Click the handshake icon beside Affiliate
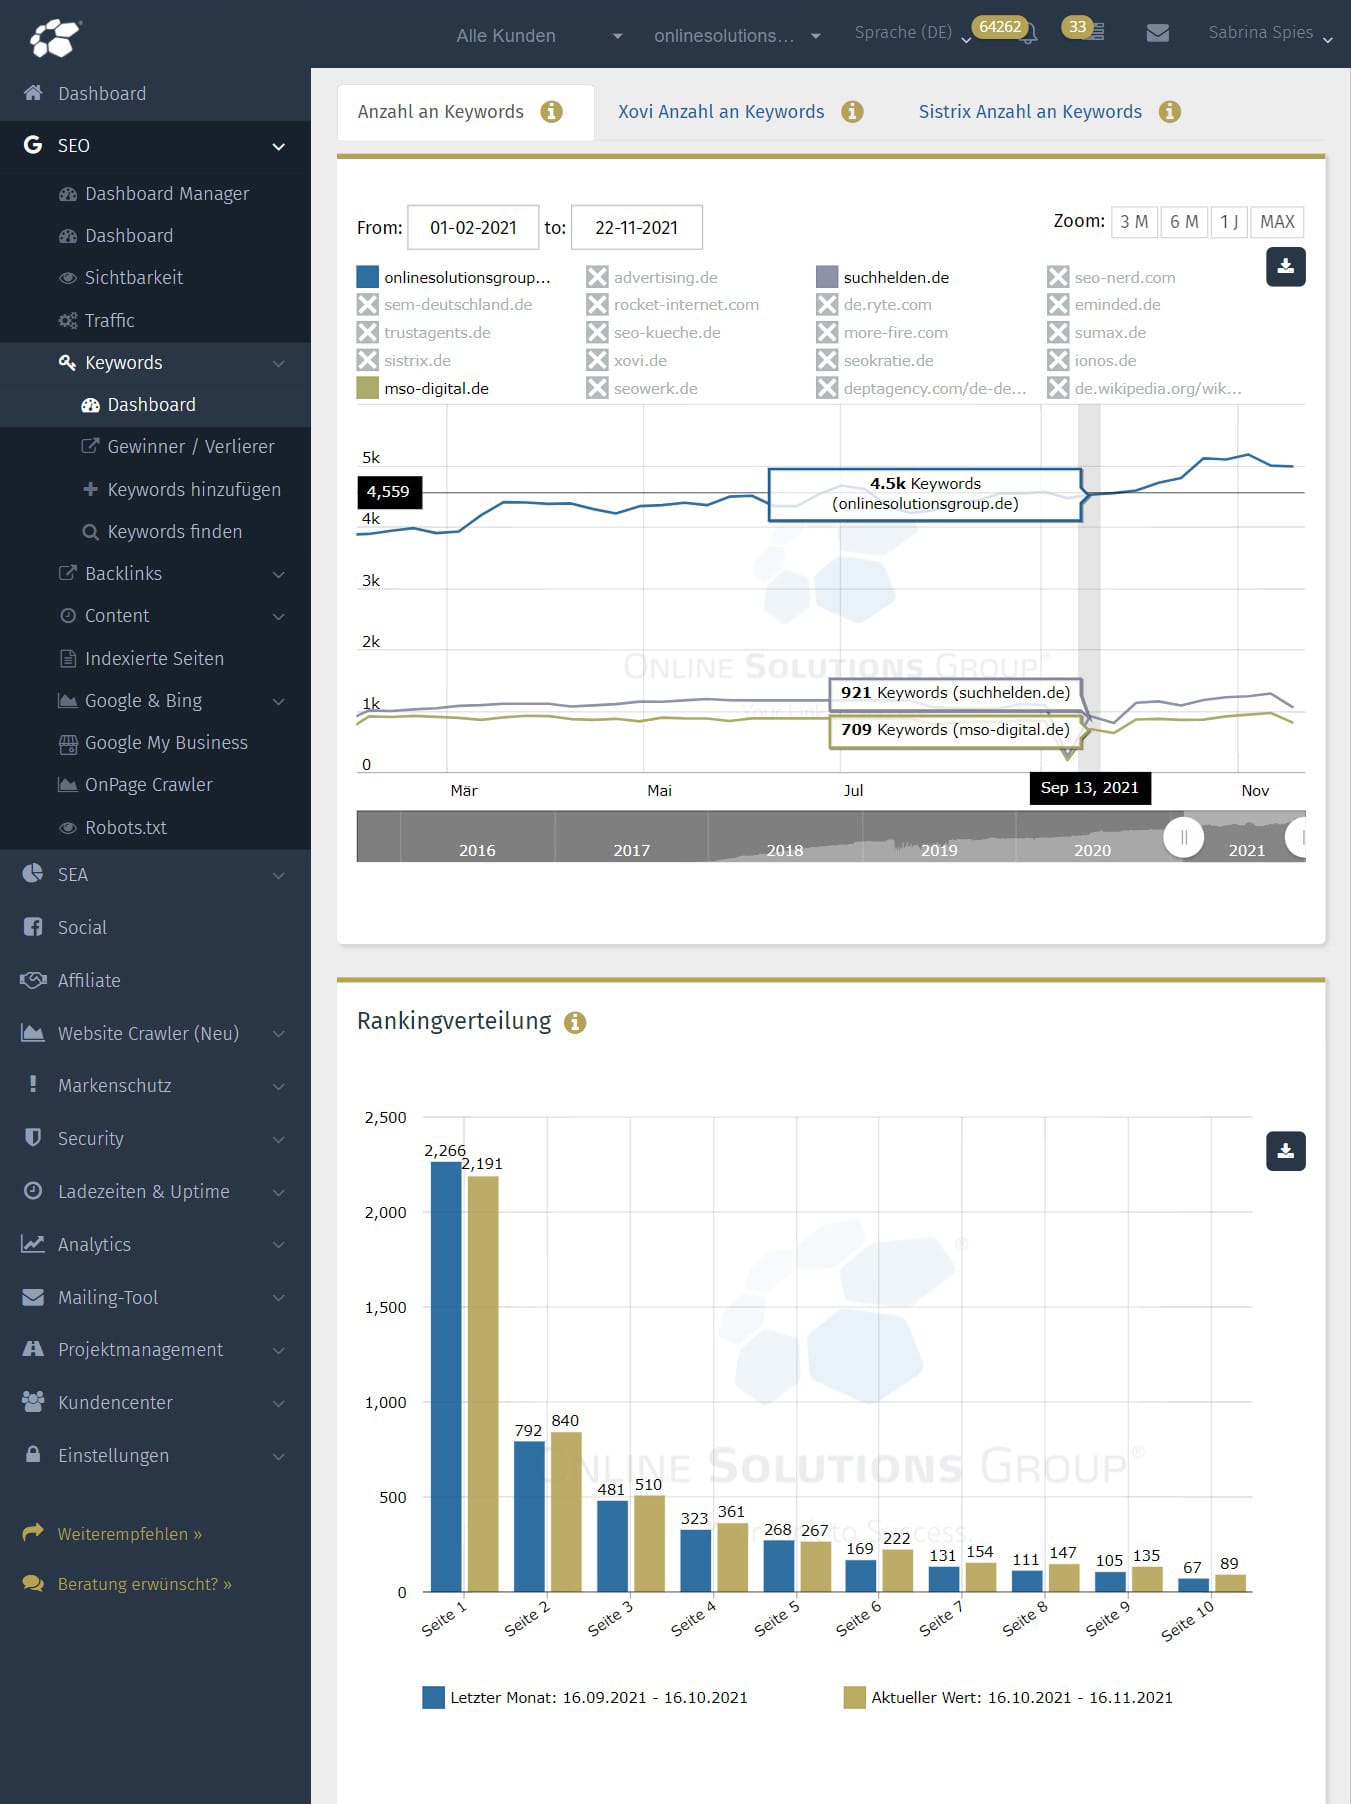The image size is (1351, 1804). coord(33,980)
